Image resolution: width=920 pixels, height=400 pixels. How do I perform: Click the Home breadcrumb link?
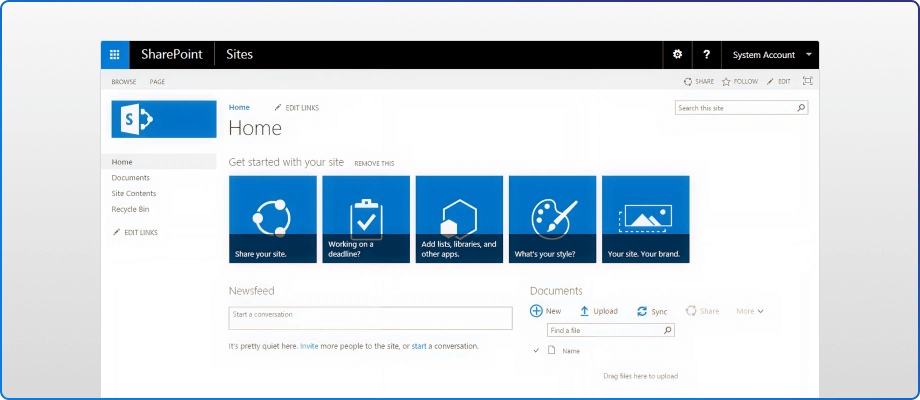click(239, 107)
